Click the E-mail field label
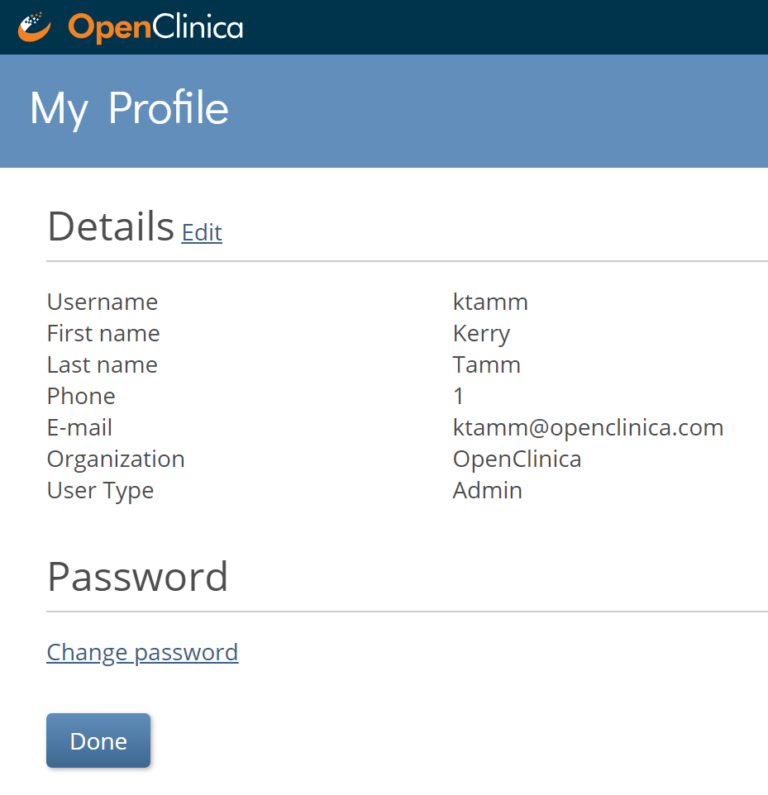Viewport: 768px width, 795px height. (x=79, y=428)
